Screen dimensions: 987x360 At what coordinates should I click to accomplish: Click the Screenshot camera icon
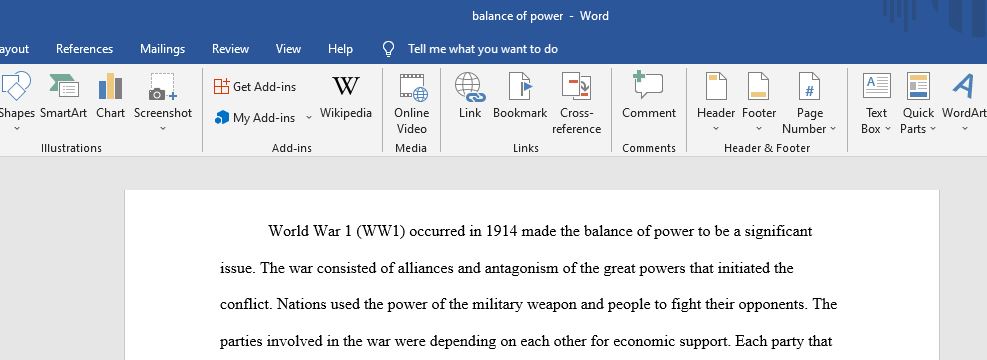163,86
